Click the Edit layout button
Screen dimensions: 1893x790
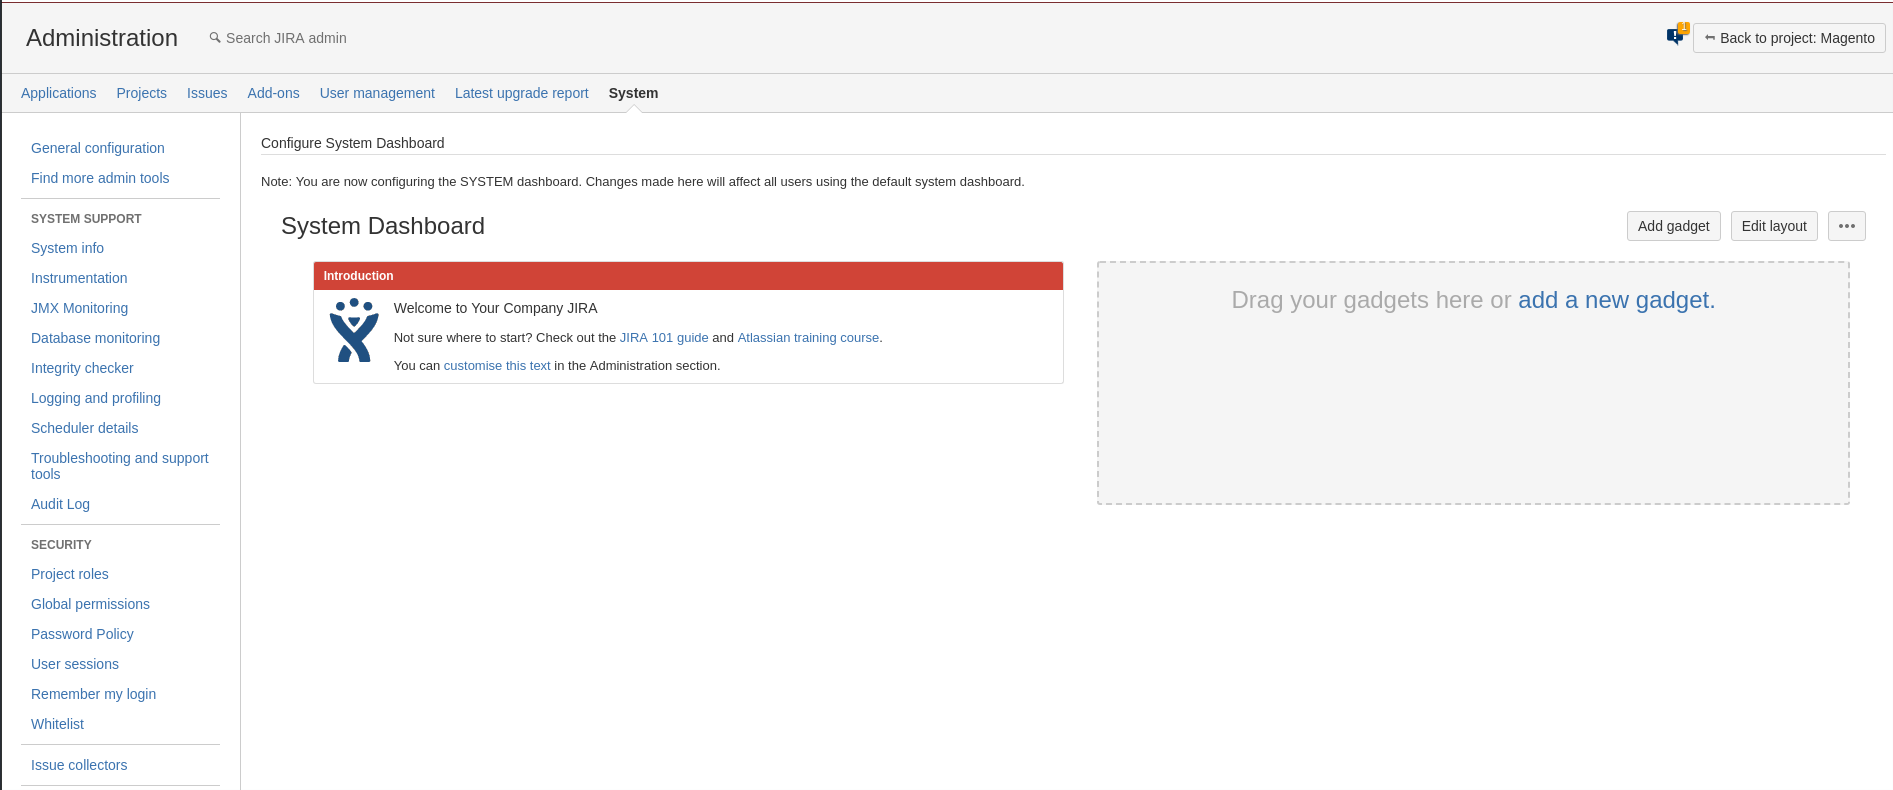[x=1773, y=226]
